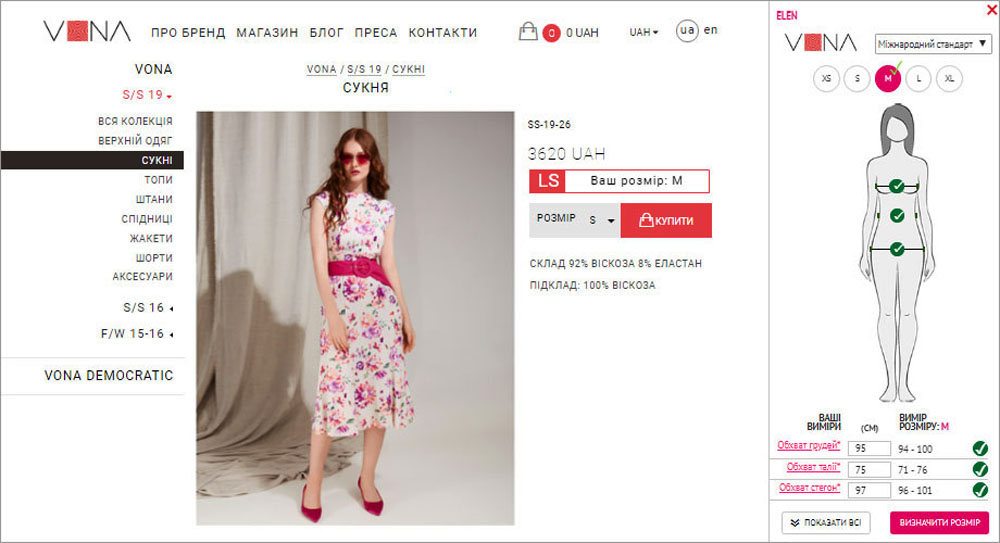Click the hips checkmark on mannequin

click(x=897, y=249)
